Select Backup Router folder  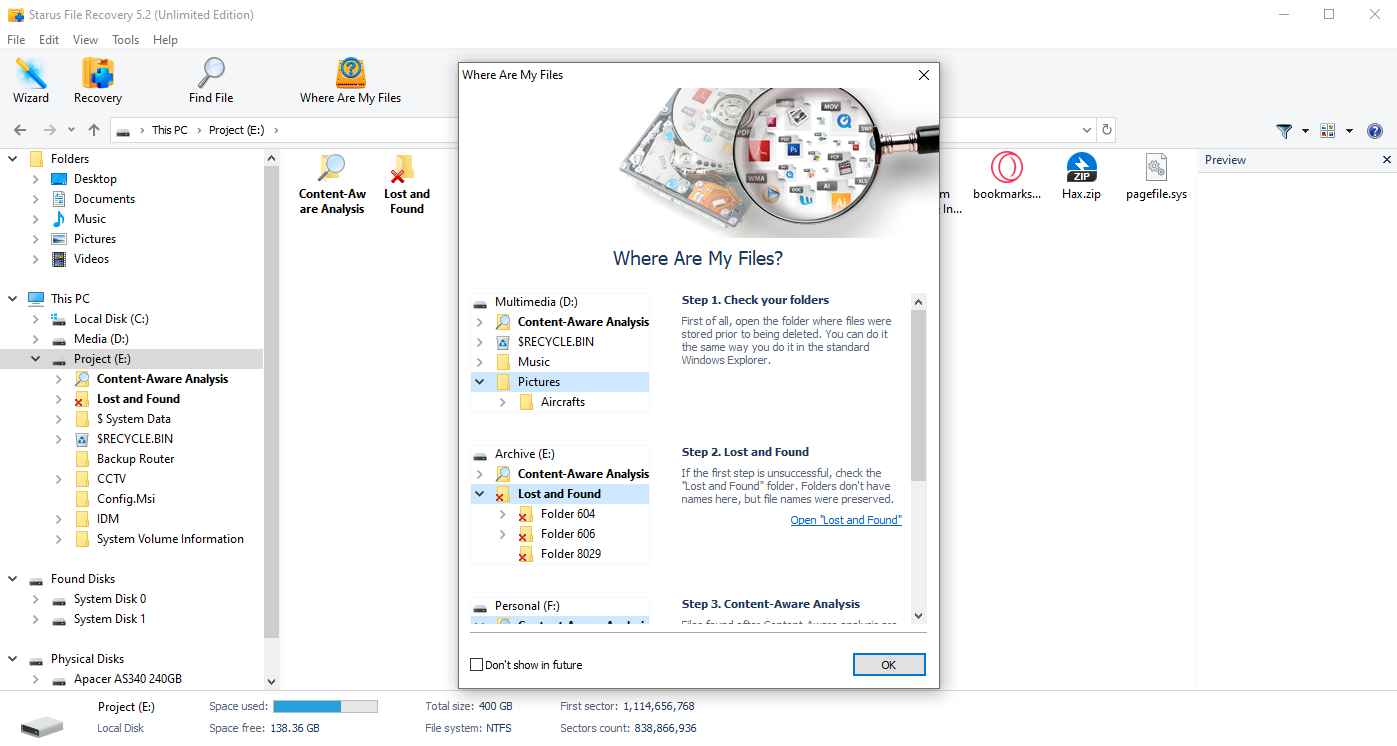tap(136, 459)
